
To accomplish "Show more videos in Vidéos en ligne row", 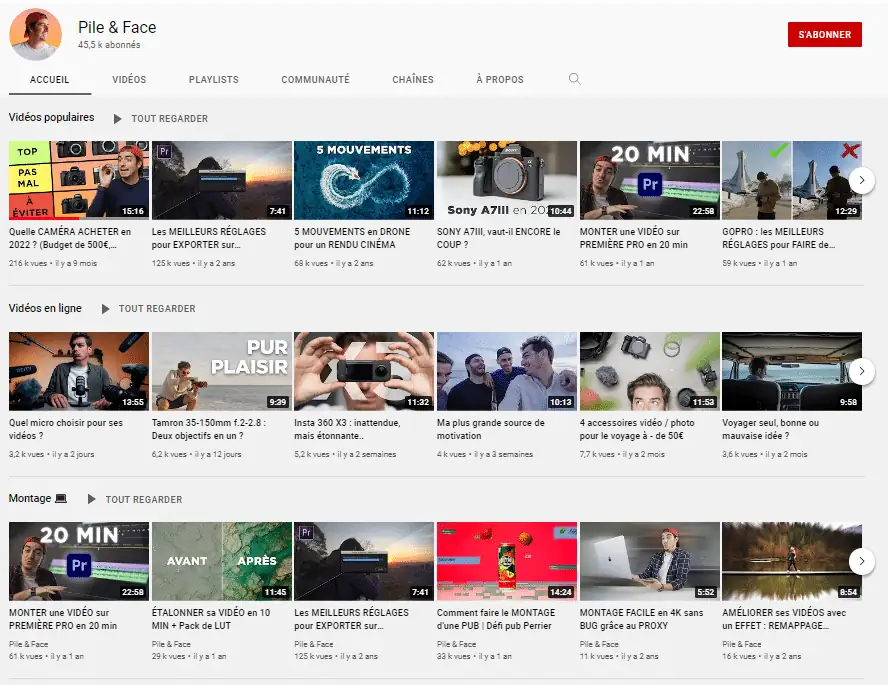I will (x=861, y=371).
